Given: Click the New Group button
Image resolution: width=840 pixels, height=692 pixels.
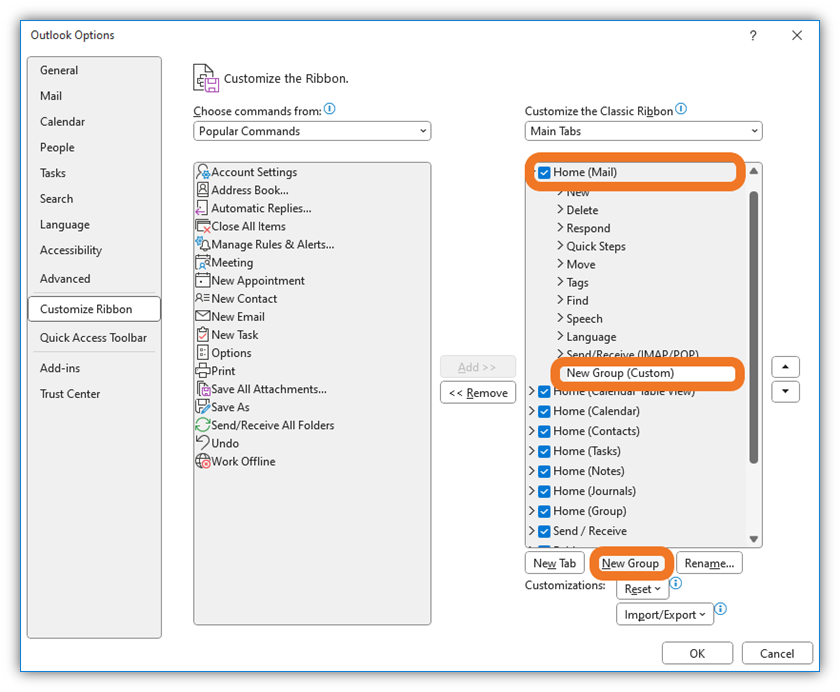Looking at the screenshot, I should click(630, 563).
